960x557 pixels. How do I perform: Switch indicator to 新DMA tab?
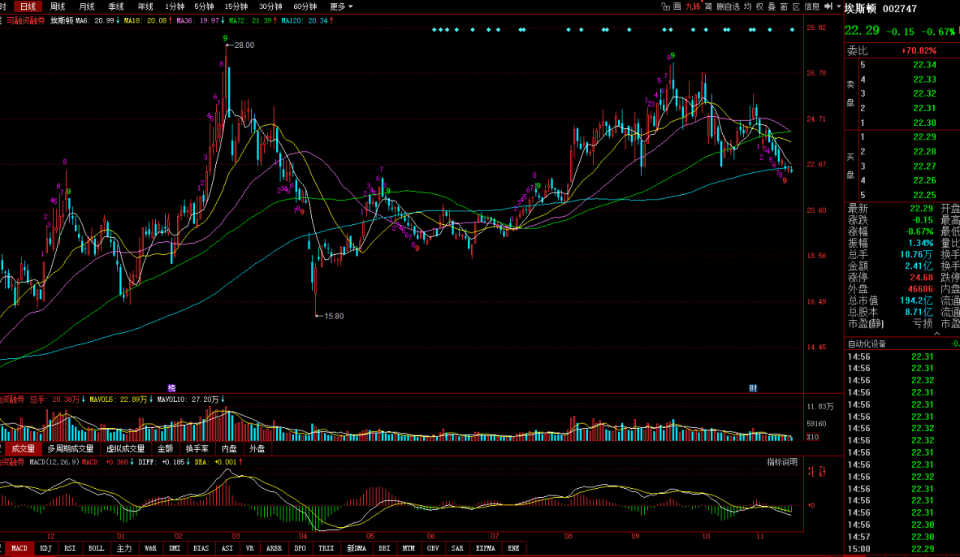point(356,548)
